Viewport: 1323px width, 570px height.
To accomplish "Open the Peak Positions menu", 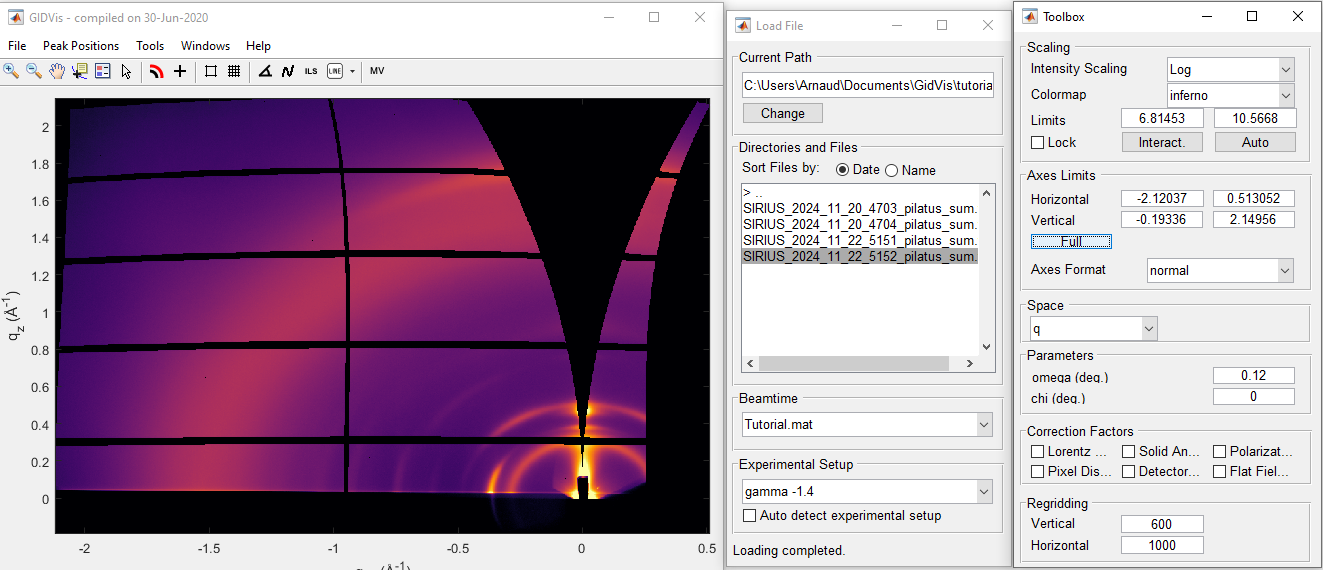I will click(x=81, y=46).
